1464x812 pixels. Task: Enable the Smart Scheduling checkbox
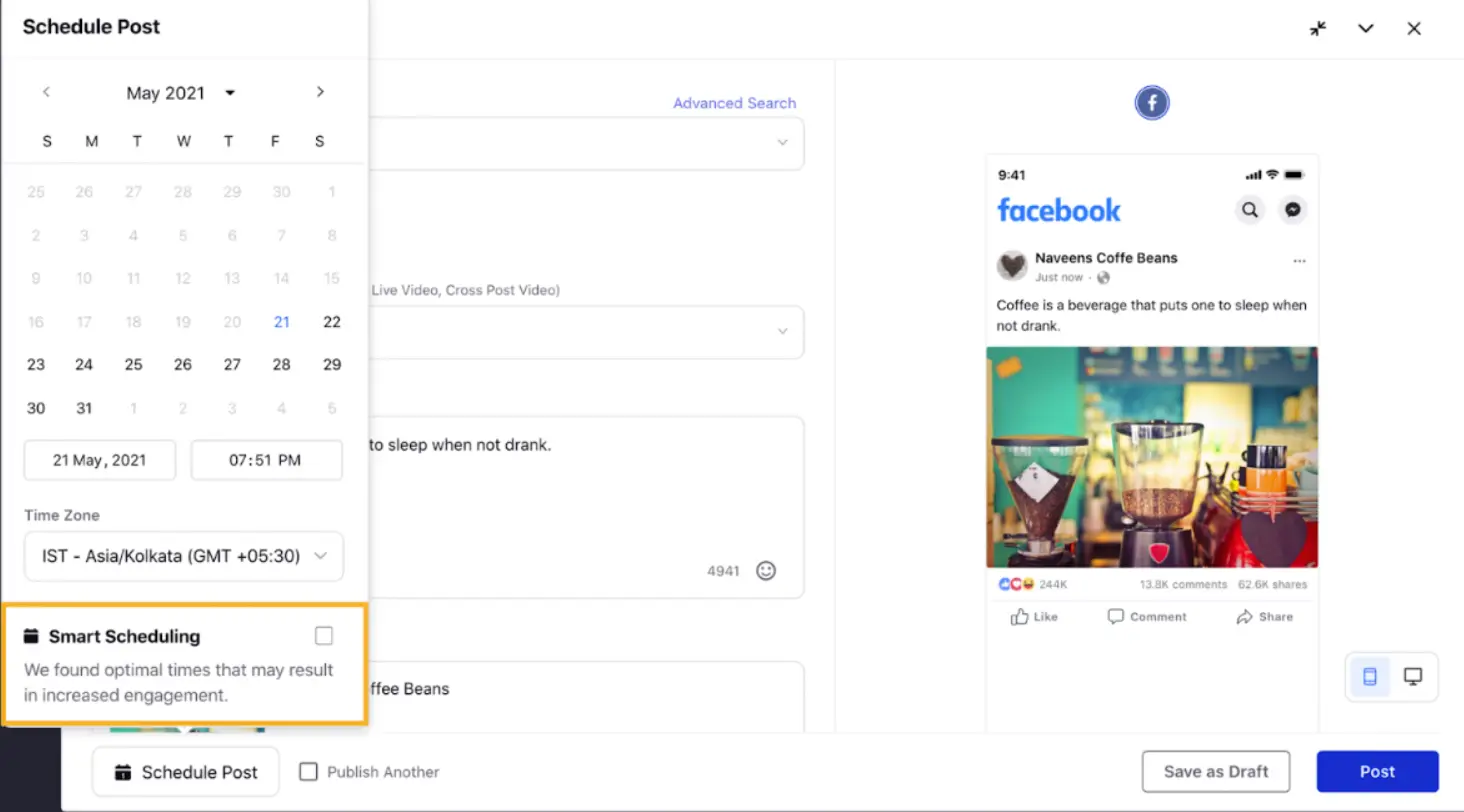coord(324,636)
